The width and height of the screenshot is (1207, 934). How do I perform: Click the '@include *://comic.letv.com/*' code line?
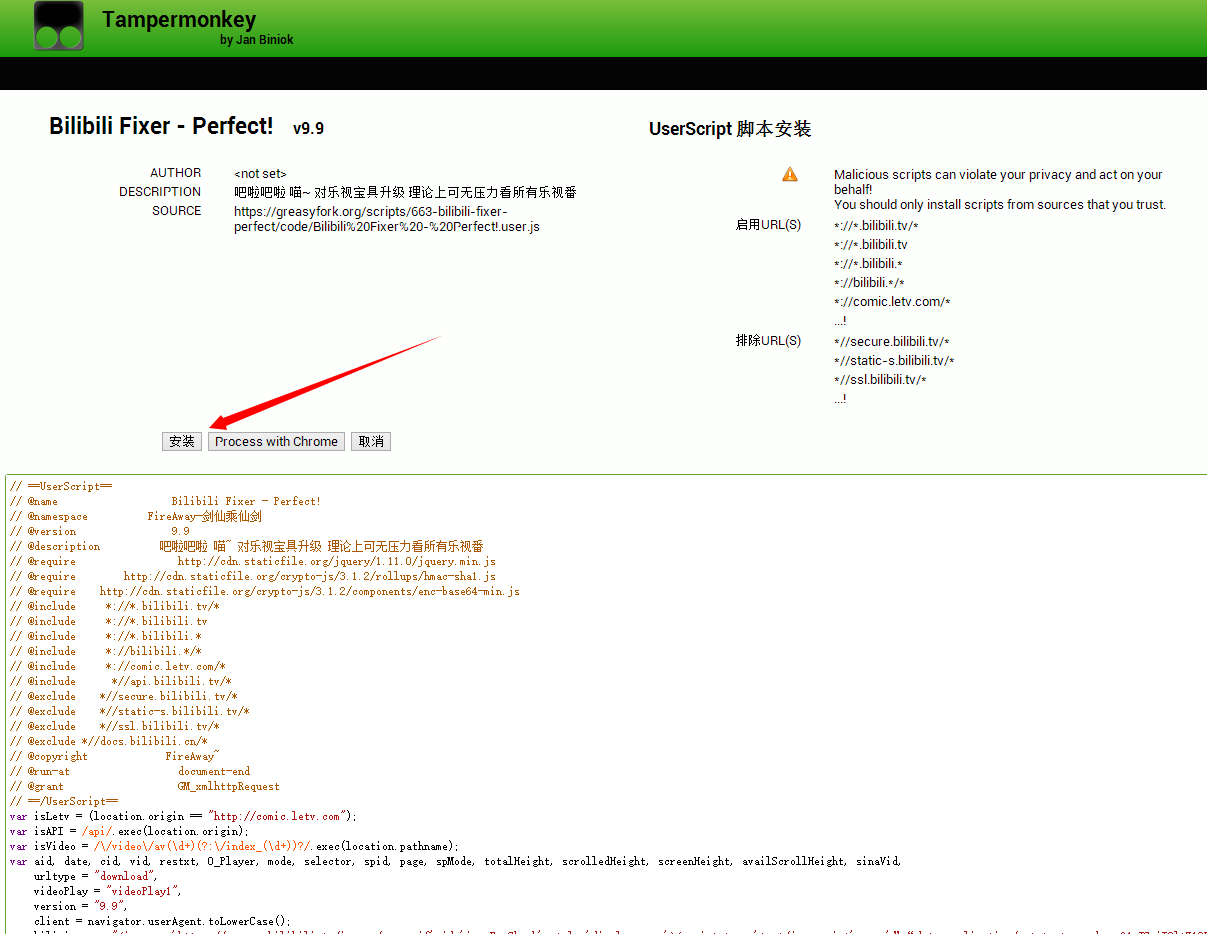point(118,666)
